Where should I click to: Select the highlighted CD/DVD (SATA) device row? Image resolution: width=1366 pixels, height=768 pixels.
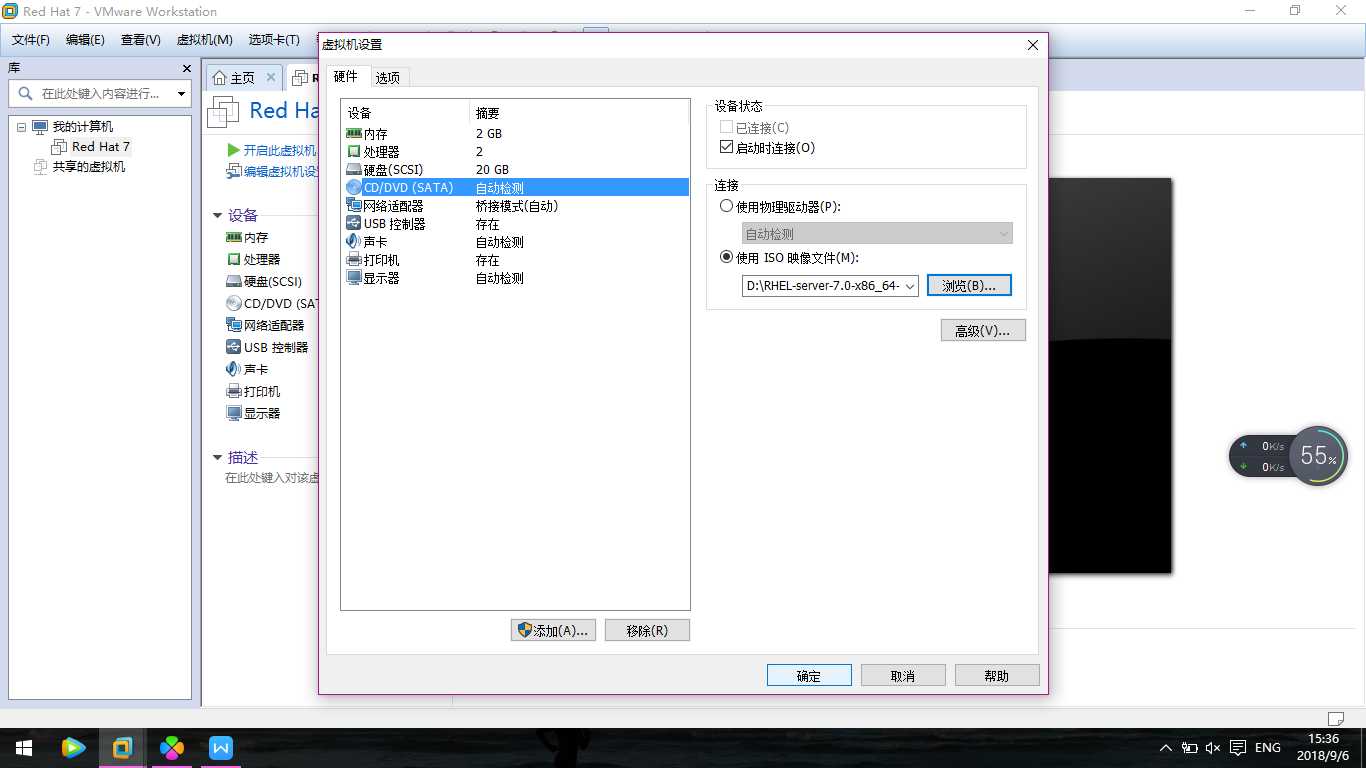click(x=516, y=188)
